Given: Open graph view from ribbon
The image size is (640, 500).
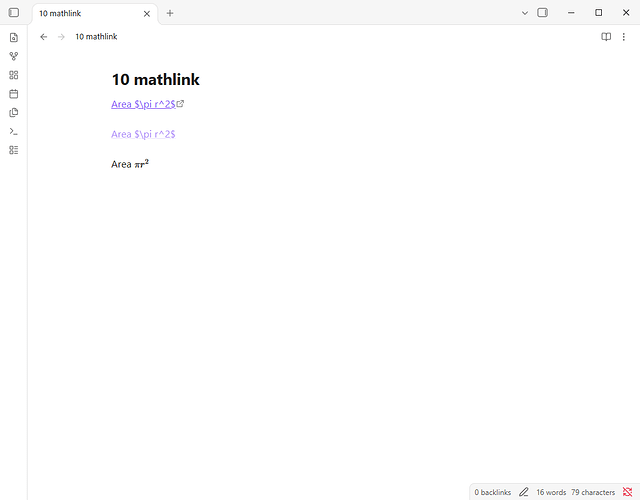Looking at the screenshot, I should (14, 56).
